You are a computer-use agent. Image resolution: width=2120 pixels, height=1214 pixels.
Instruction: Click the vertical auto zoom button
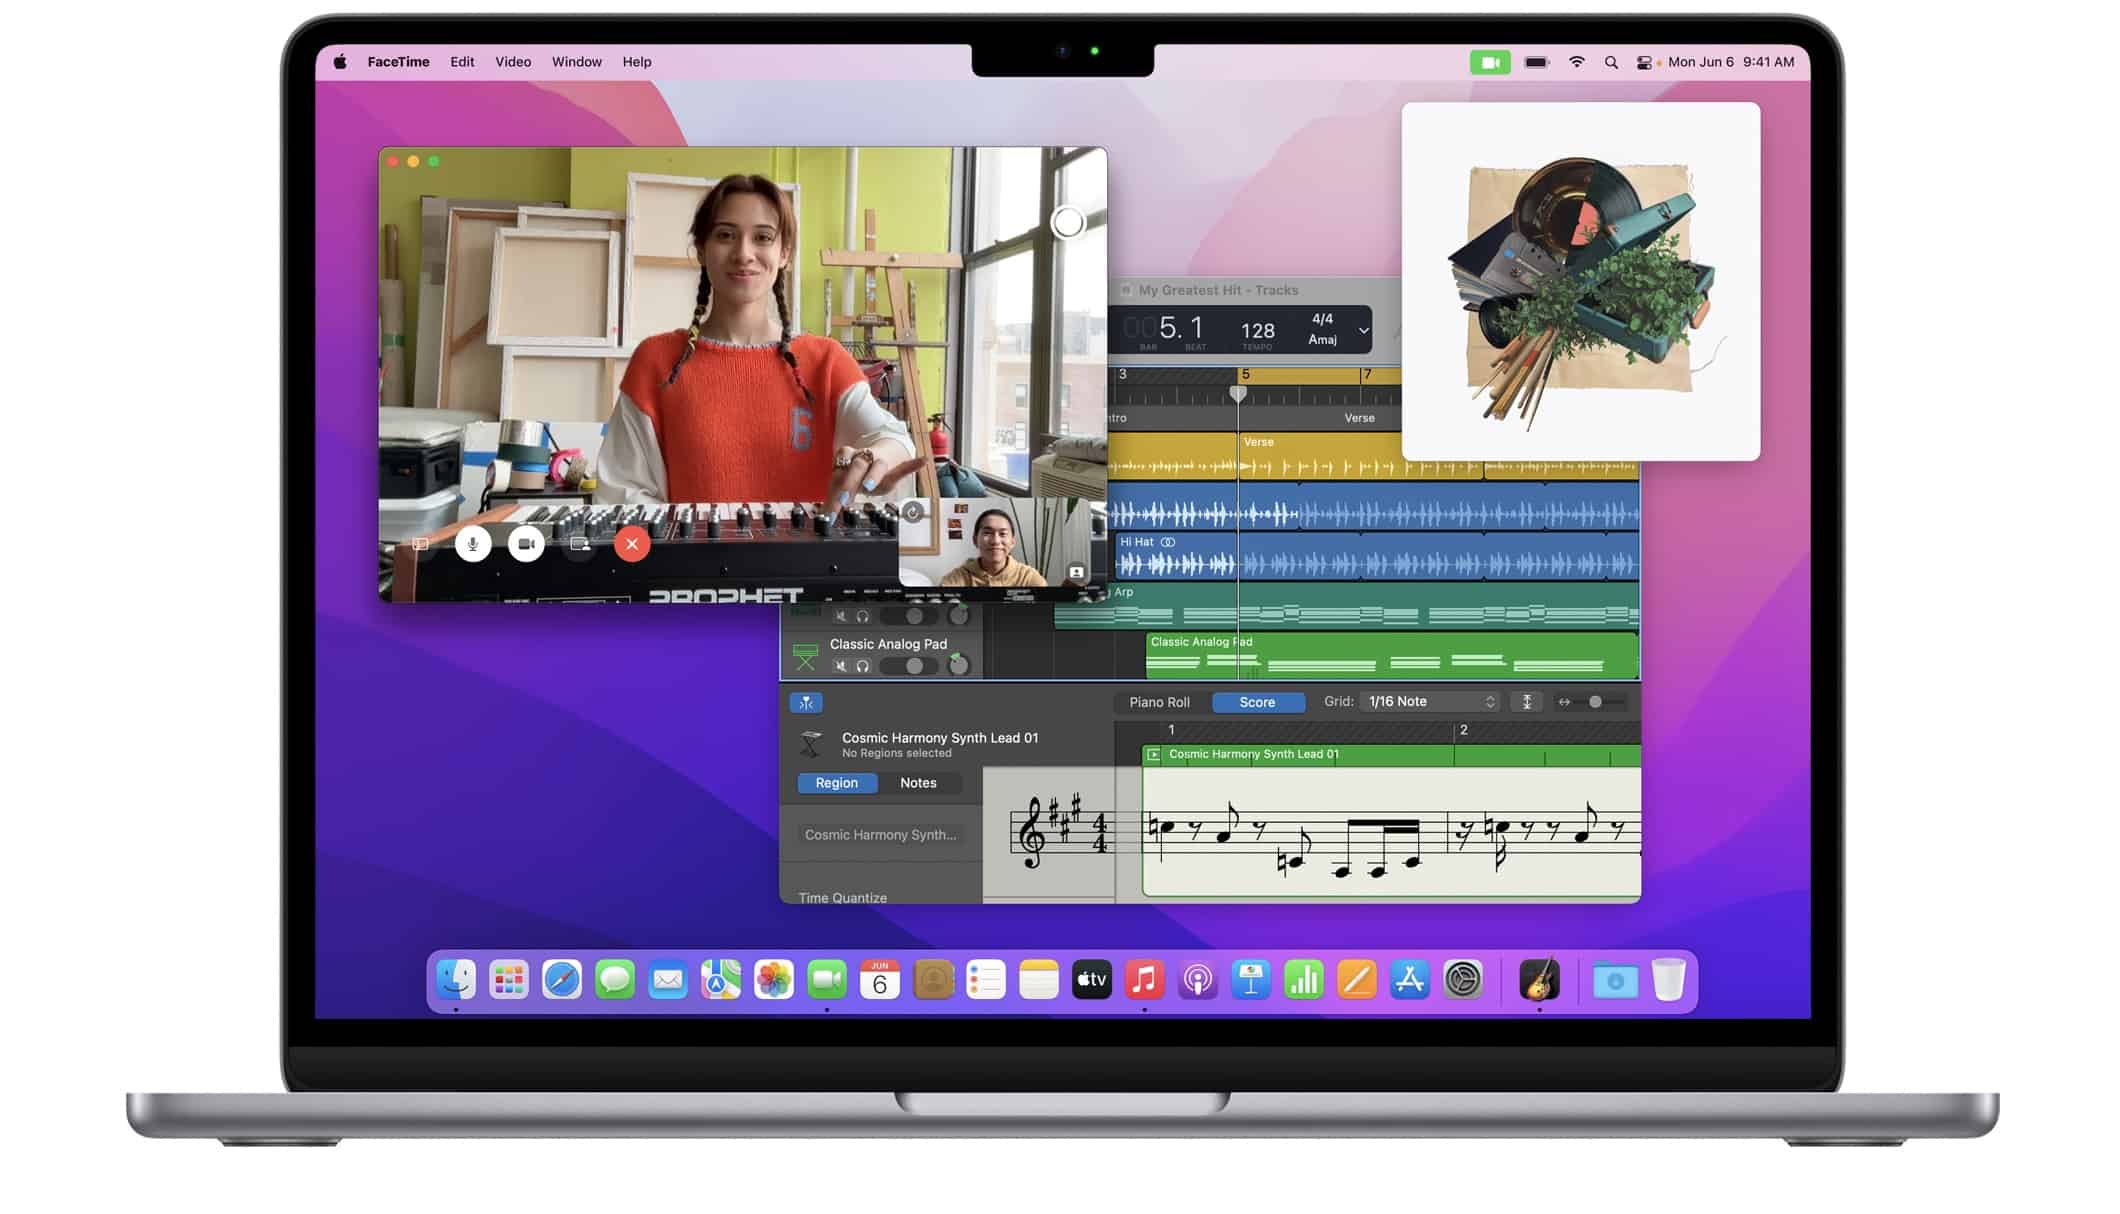[1527, 702]
